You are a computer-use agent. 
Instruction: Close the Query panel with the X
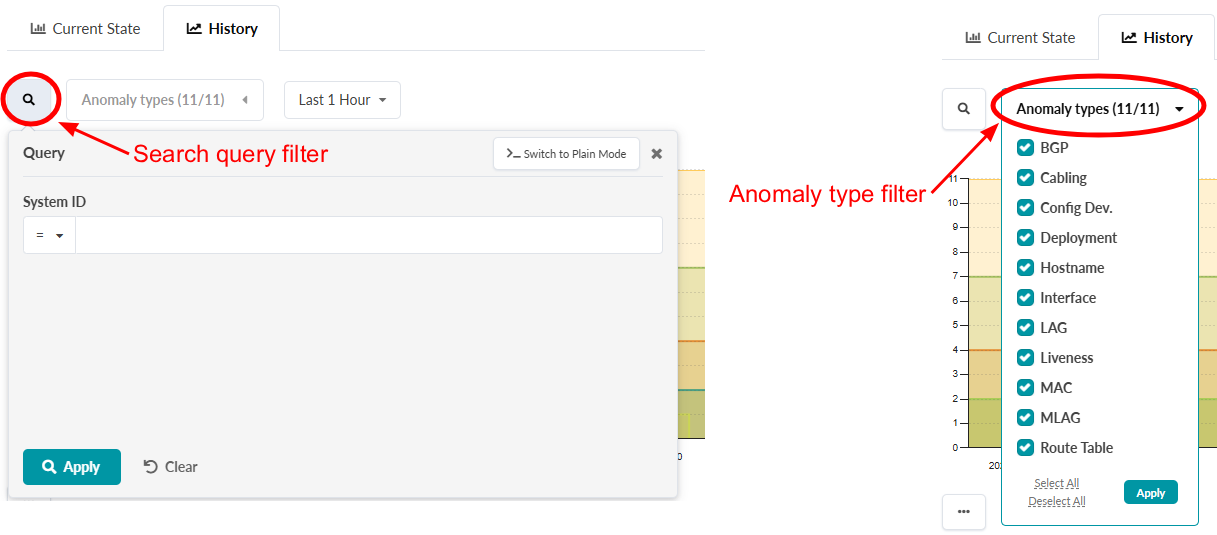click(657, 154)
